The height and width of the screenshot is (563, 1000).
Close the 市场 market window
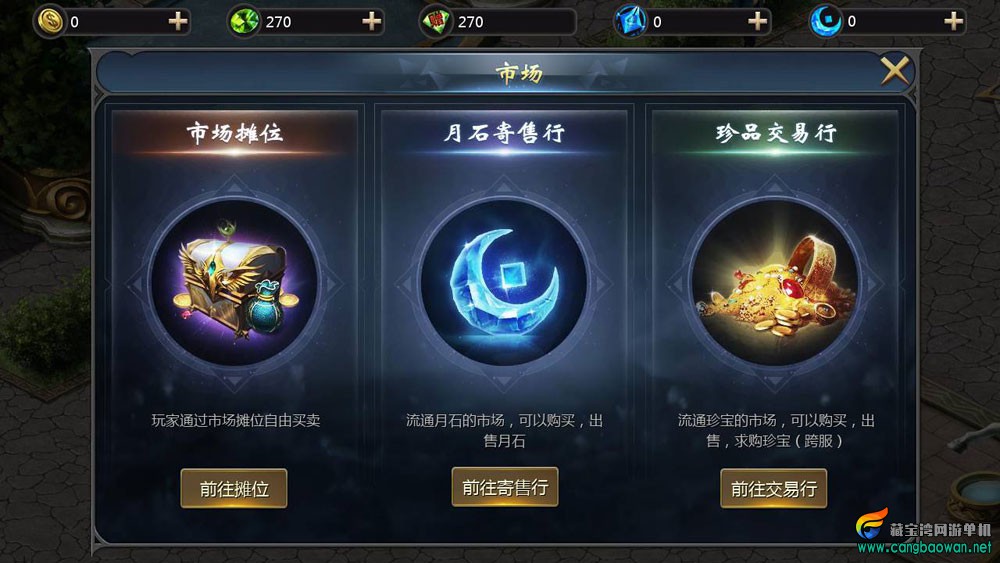click(x=895, y=70)
